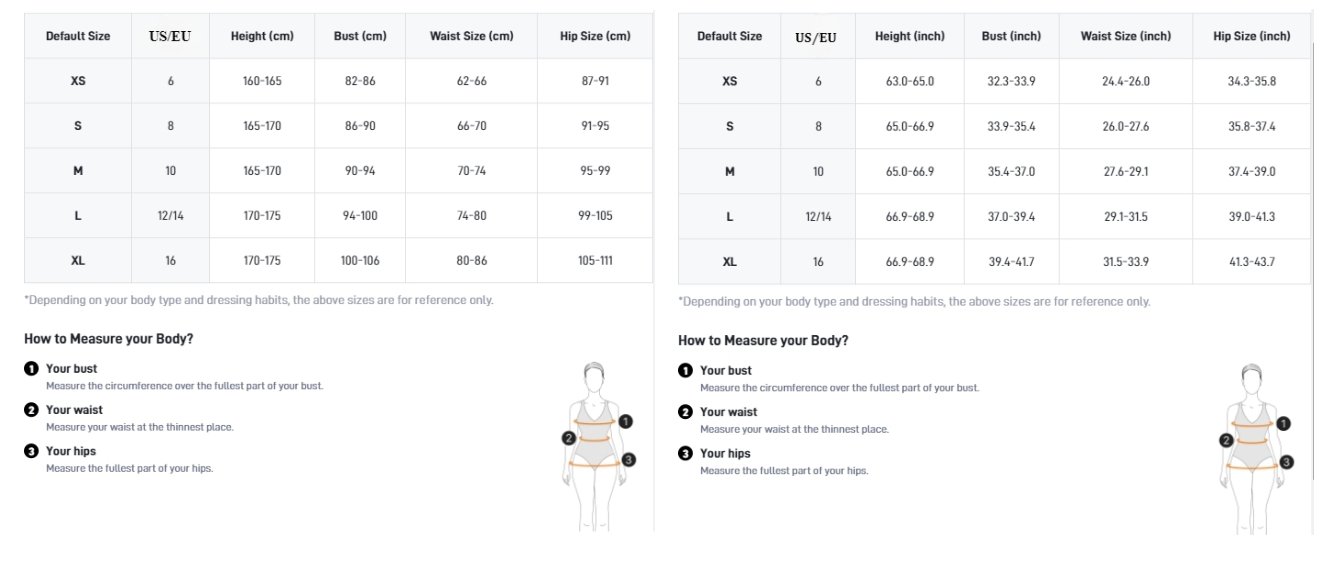Select the XL row in the inch table
Screen dimensions: 1337x569
(994, 262)
